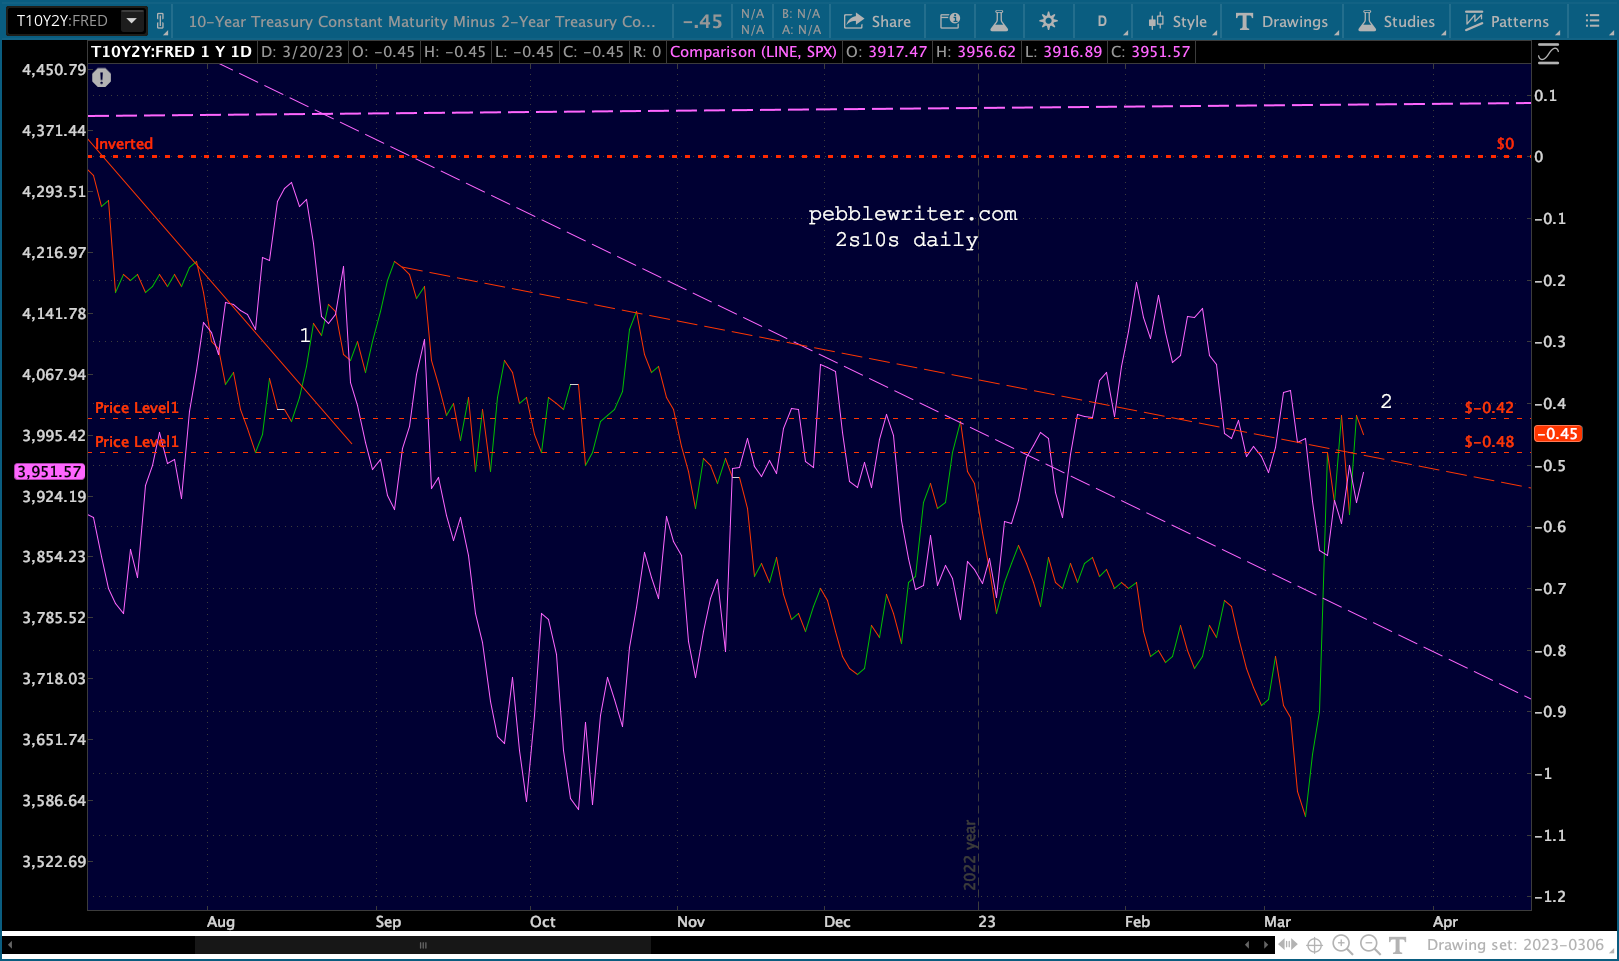
Task: Click the T10Y2Y:FRED 1 Y 1D chart label
Action: (171, 52)
